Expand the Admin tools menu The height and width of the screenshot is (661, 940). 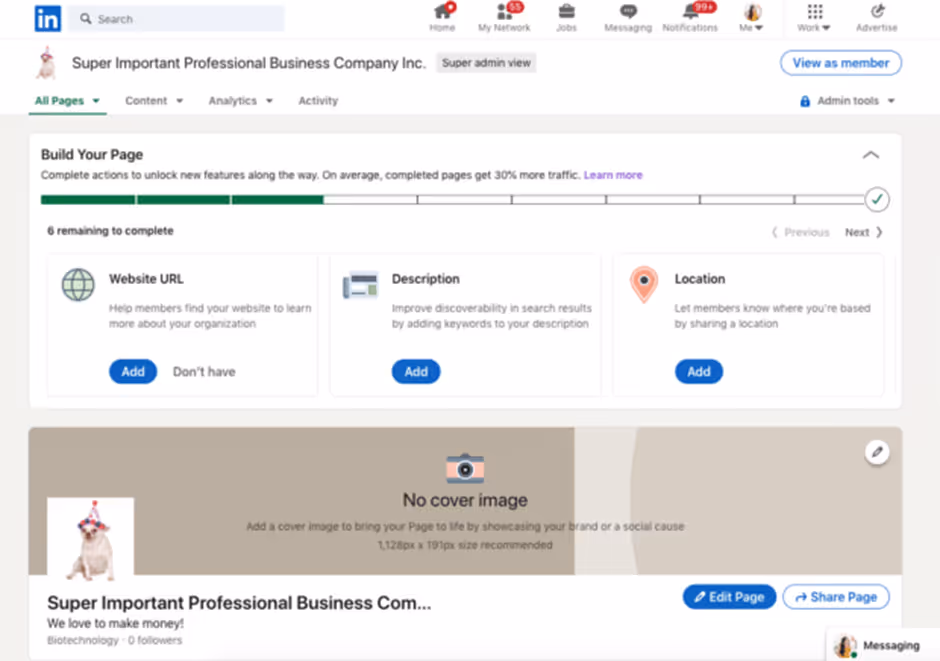coord(847,100)
